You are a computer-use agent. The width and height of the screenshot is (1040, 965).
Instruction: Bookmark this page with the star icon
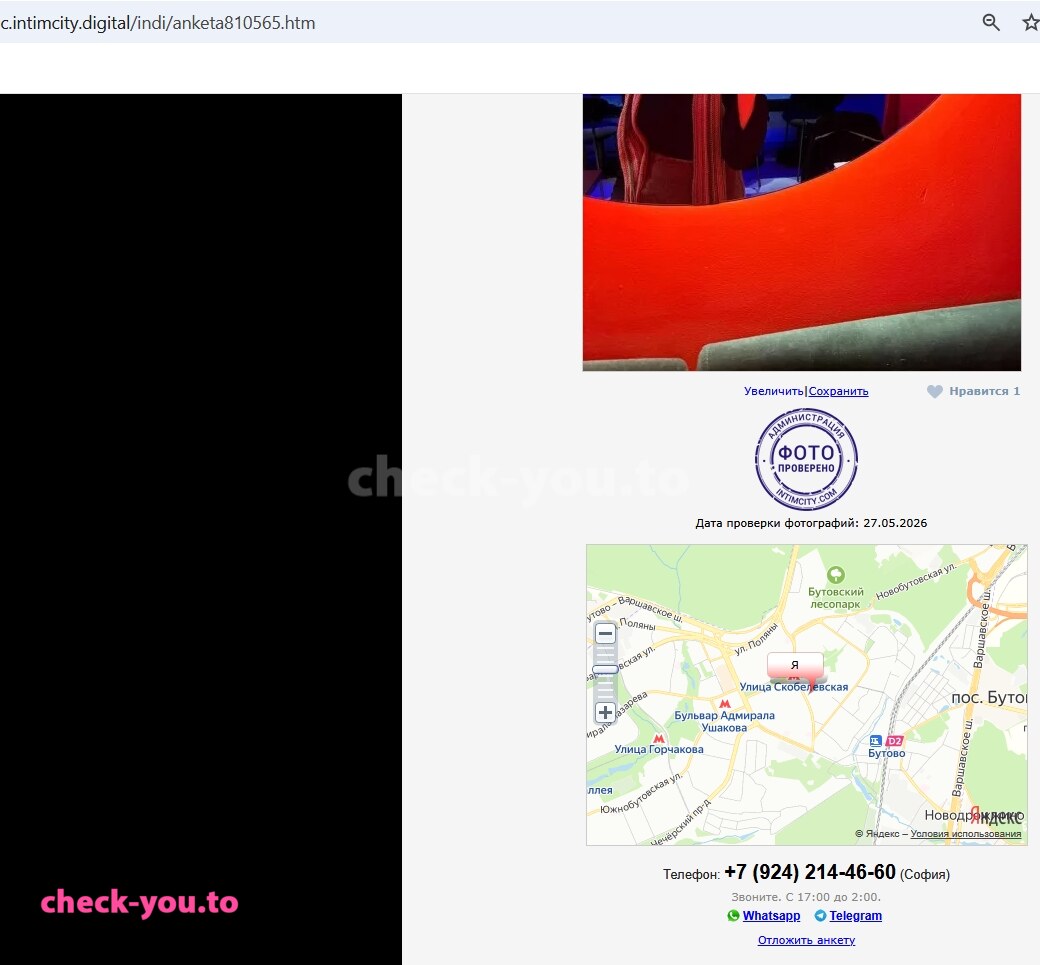[1030, 23]
